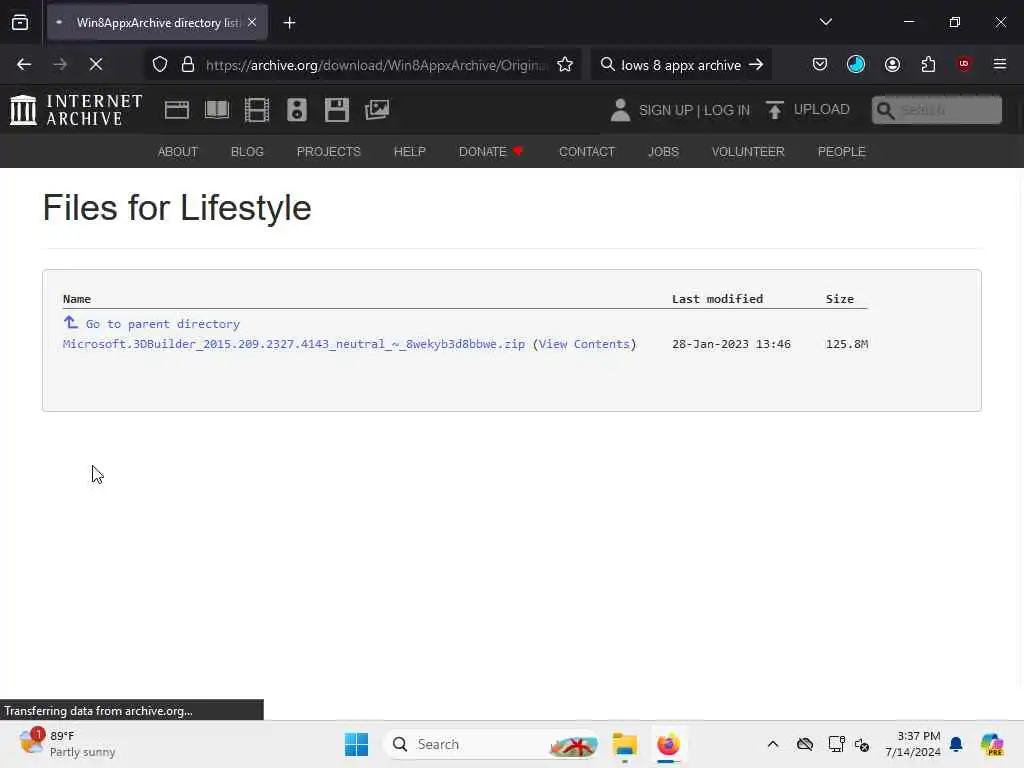Click the View Contents link

[584, 344]
